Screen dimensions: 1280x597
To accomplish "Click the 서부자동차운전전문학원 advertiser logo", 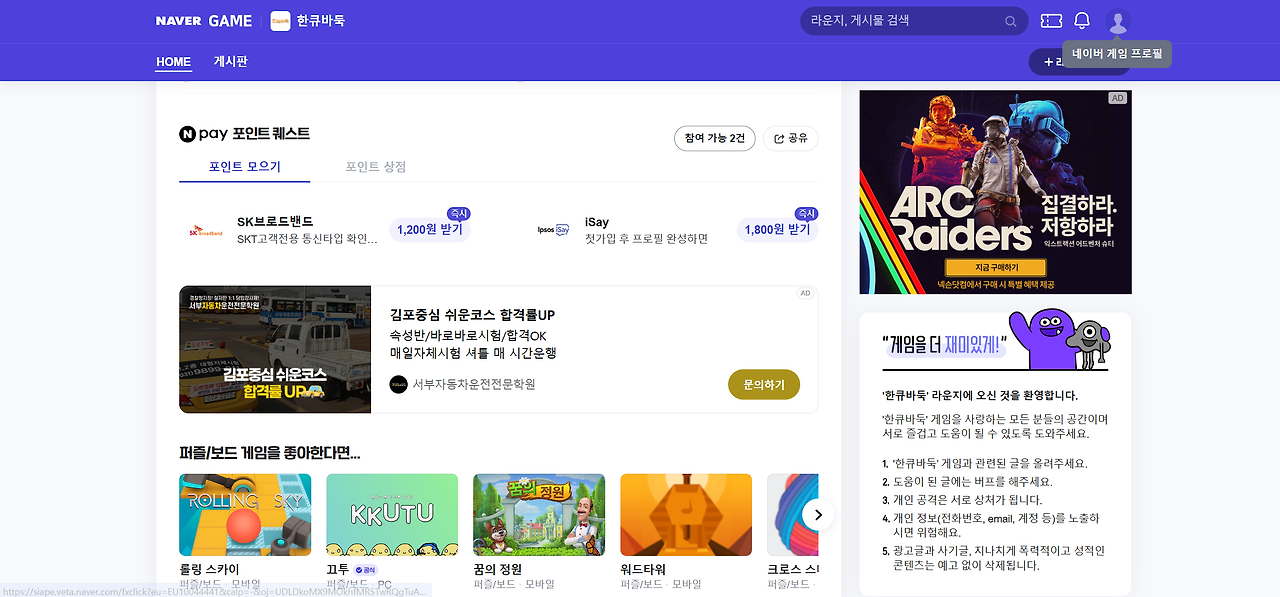I will [398, 384].
